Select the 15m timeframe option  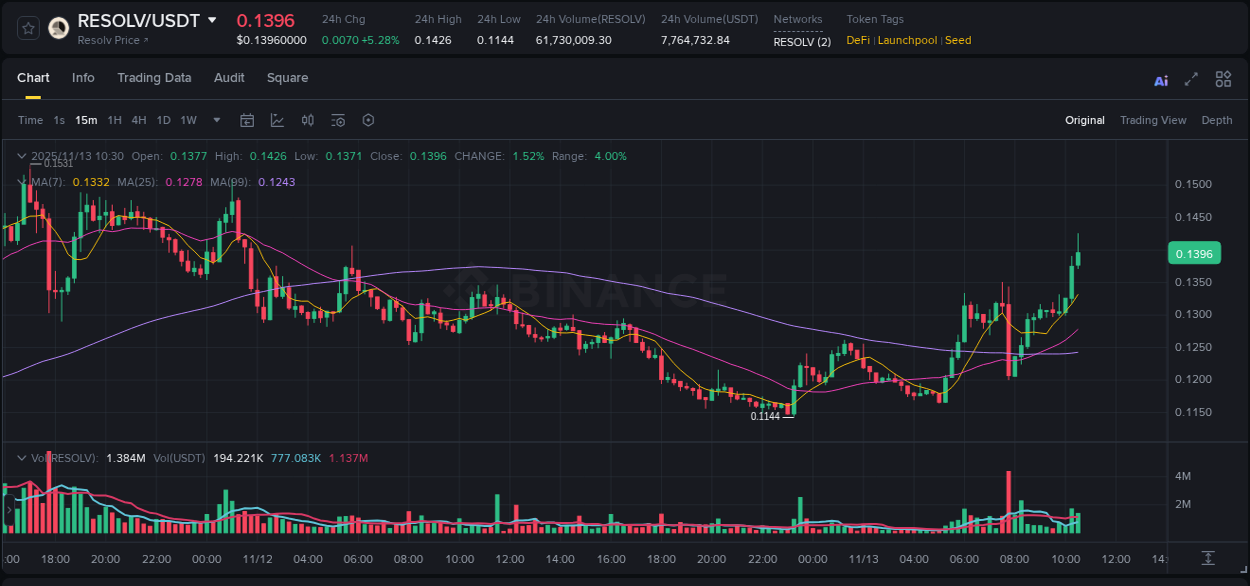coord(86,120)
